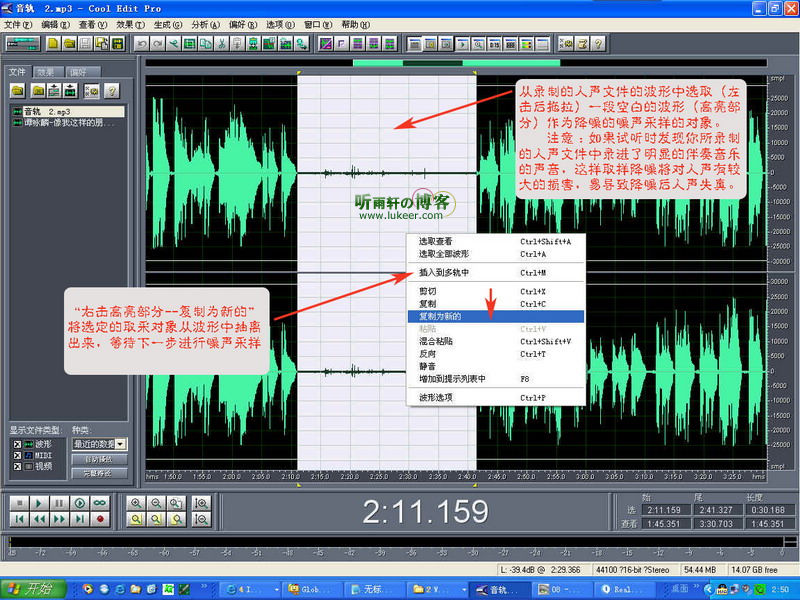Choose 混合粘贴 in context menu
Image resolution: width=800 pixels, height=600 pixels.
[495, 341]
